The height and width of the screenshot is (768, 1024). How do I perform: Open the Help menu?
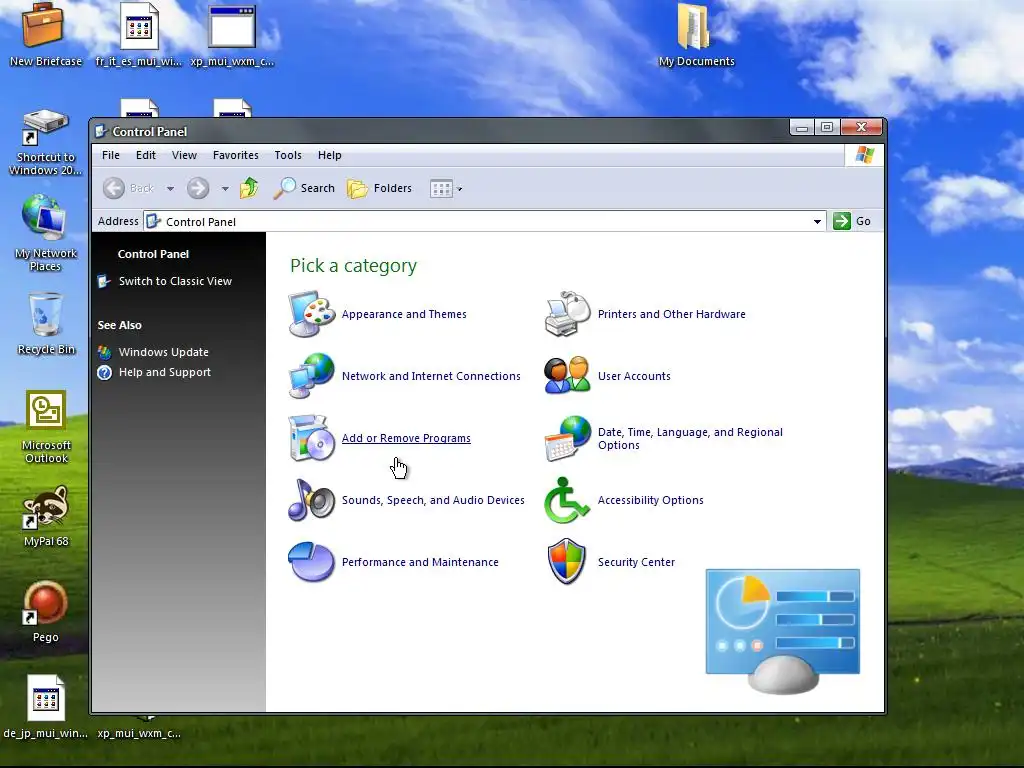pyautogui.click(x=330, y=155)
